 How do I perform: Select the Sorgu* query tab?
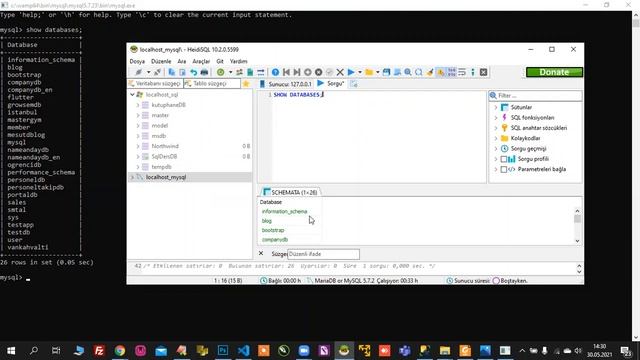331,84
